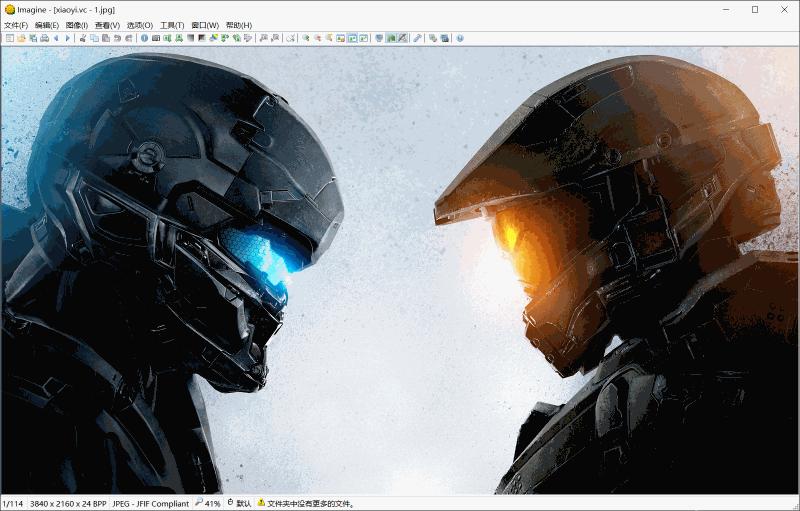Click the open file folder icon
This screenshot has width=800, height=511.
[20, 38]
